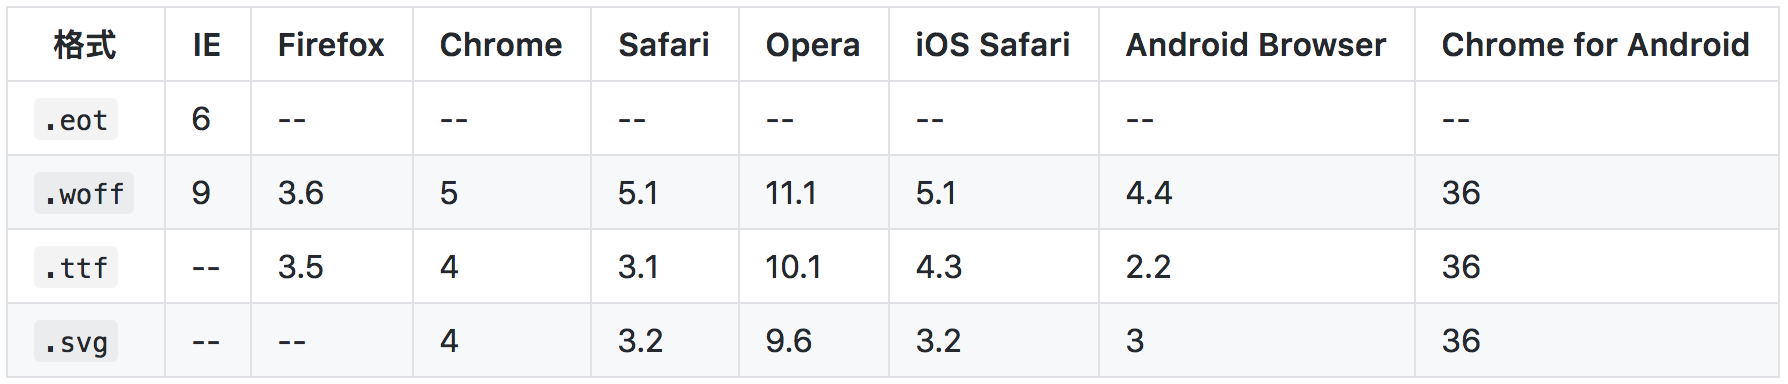
Task: Click IE version 6 for .eot
Action: pyautogui.click(x=201, y=119)
